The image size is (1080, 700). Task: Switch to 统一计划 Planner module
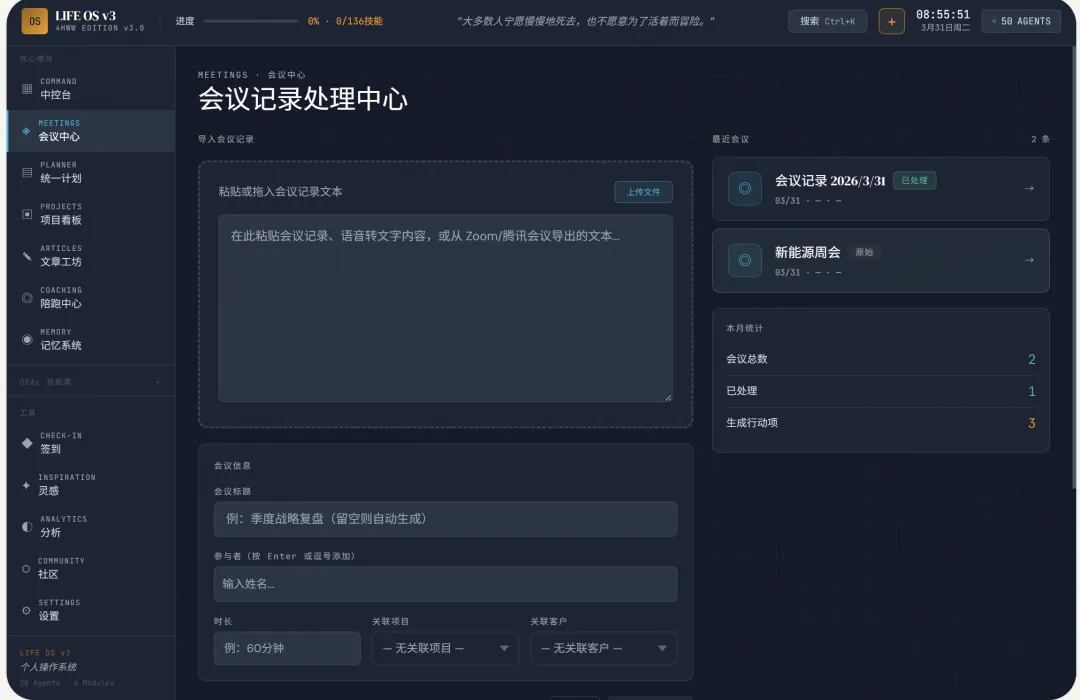(91, 172)
